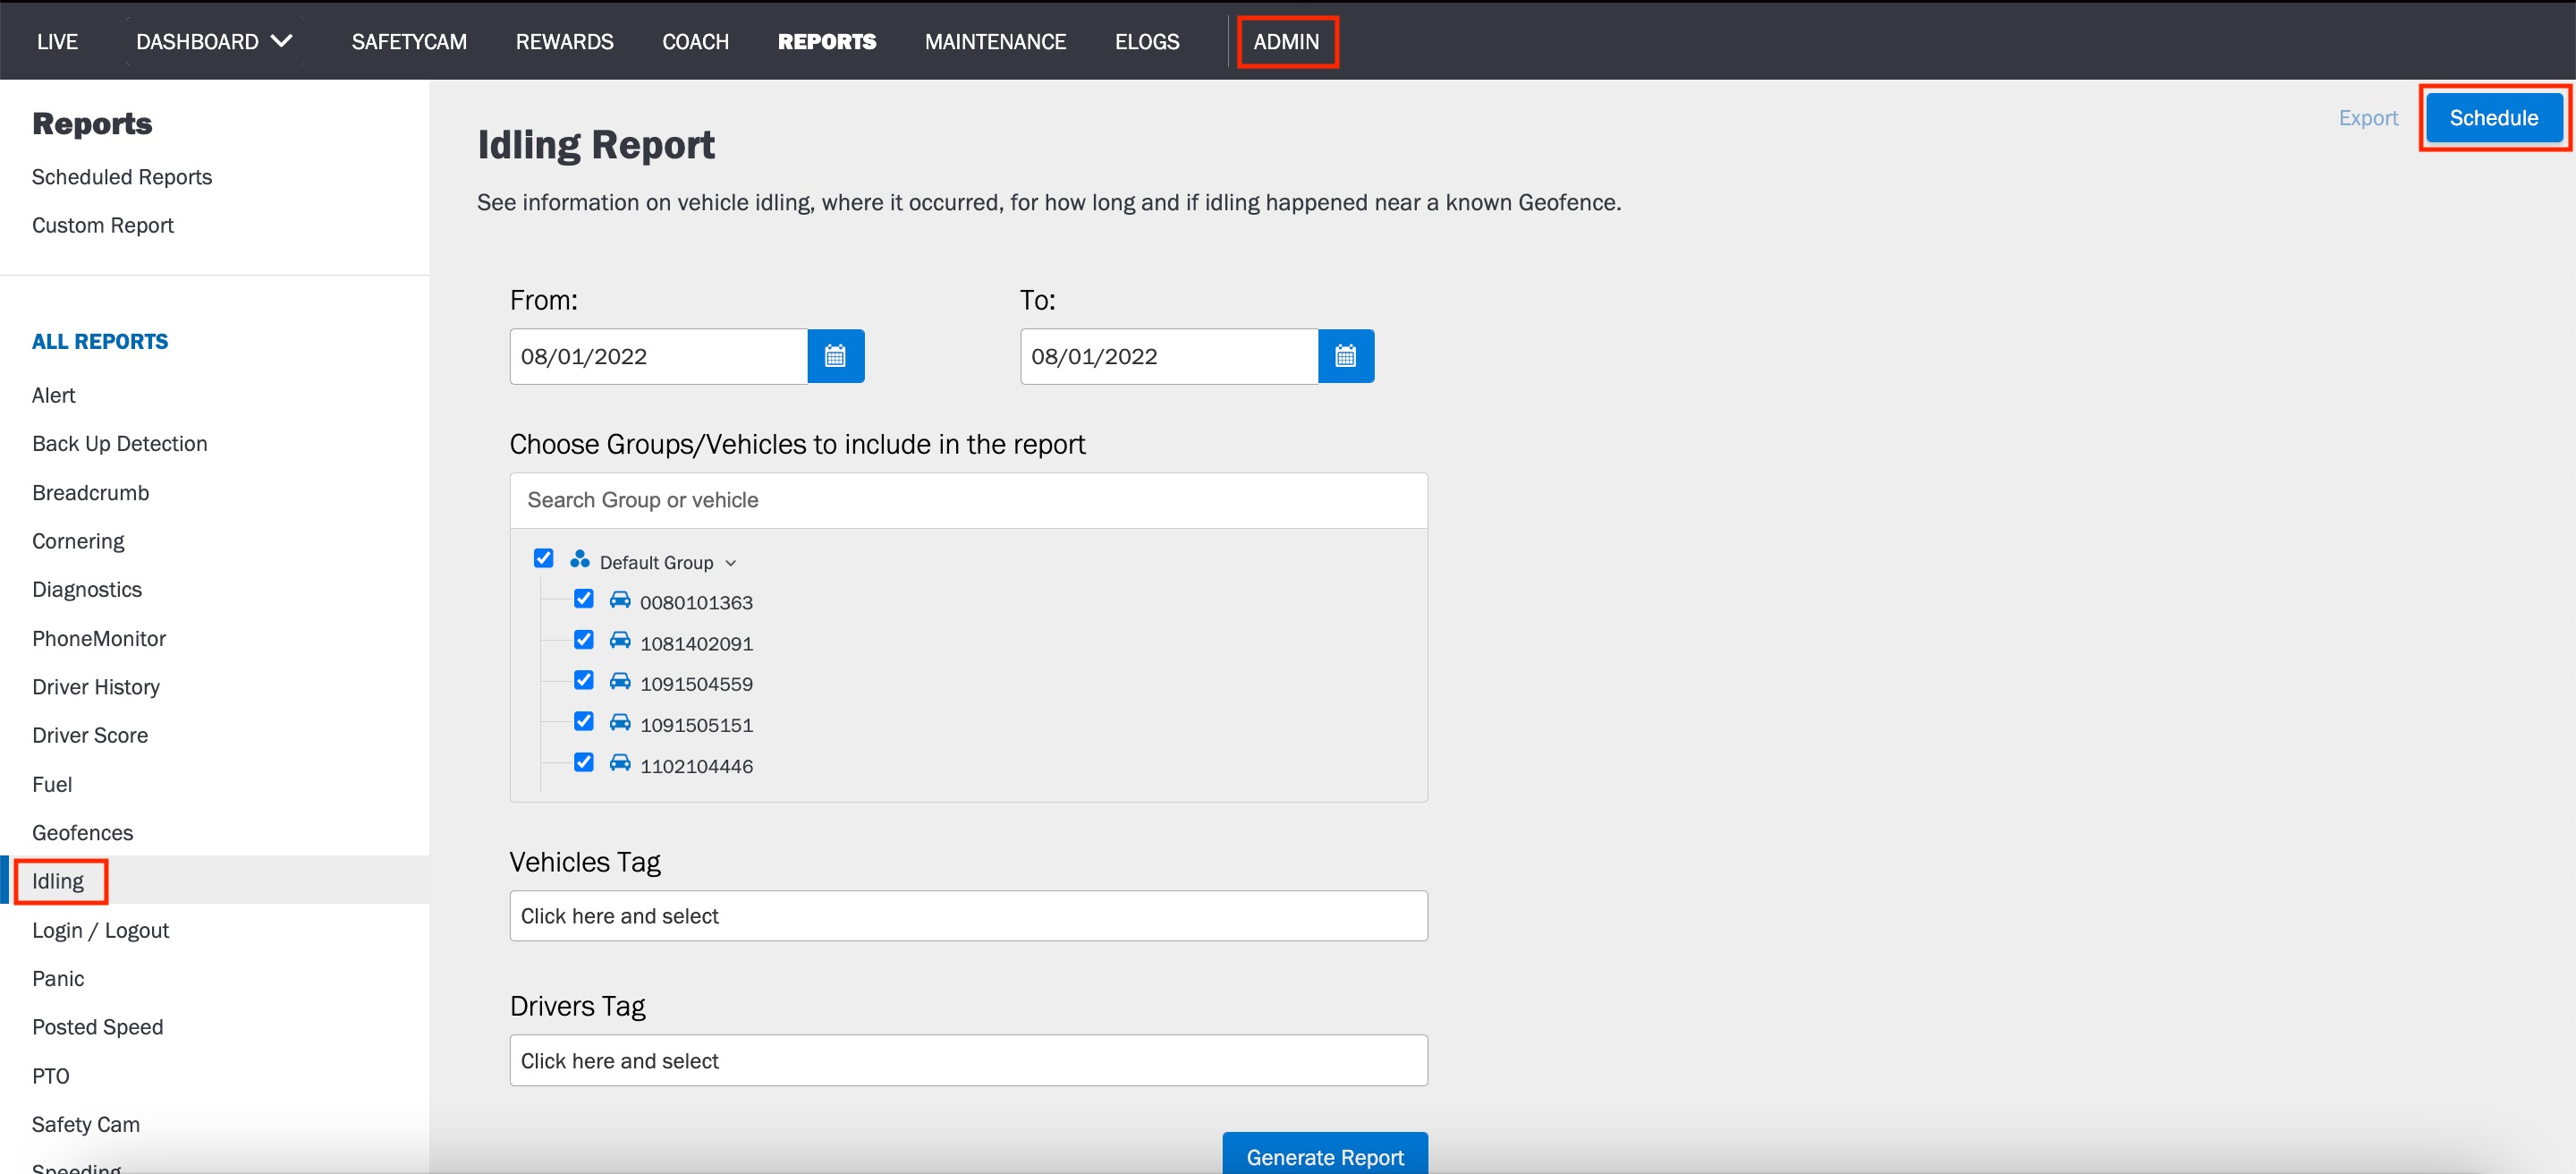Open Scheduled Reports in sidebar
Image resolution: width=2576 pixels, height=1174 pixels.
pyautogui.click(x=122, y=177)
